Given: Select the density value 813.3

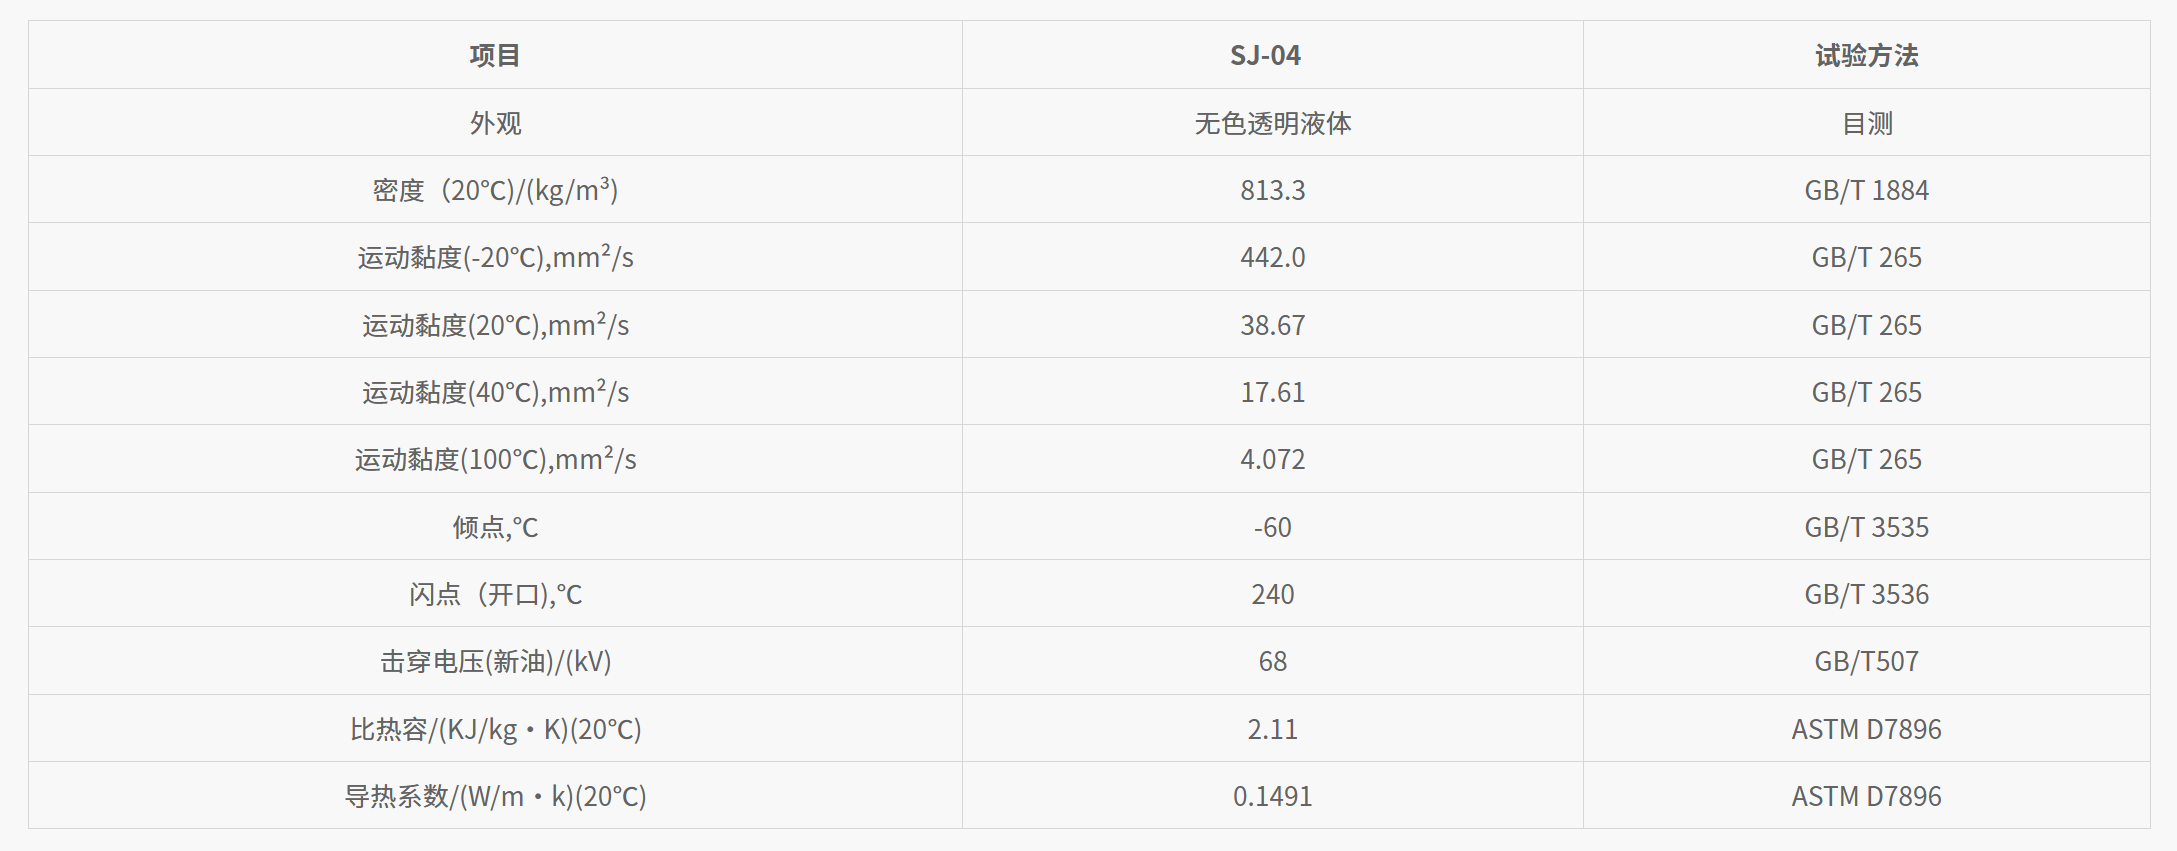Looking at the screenshot, I should coord(1272,190).
